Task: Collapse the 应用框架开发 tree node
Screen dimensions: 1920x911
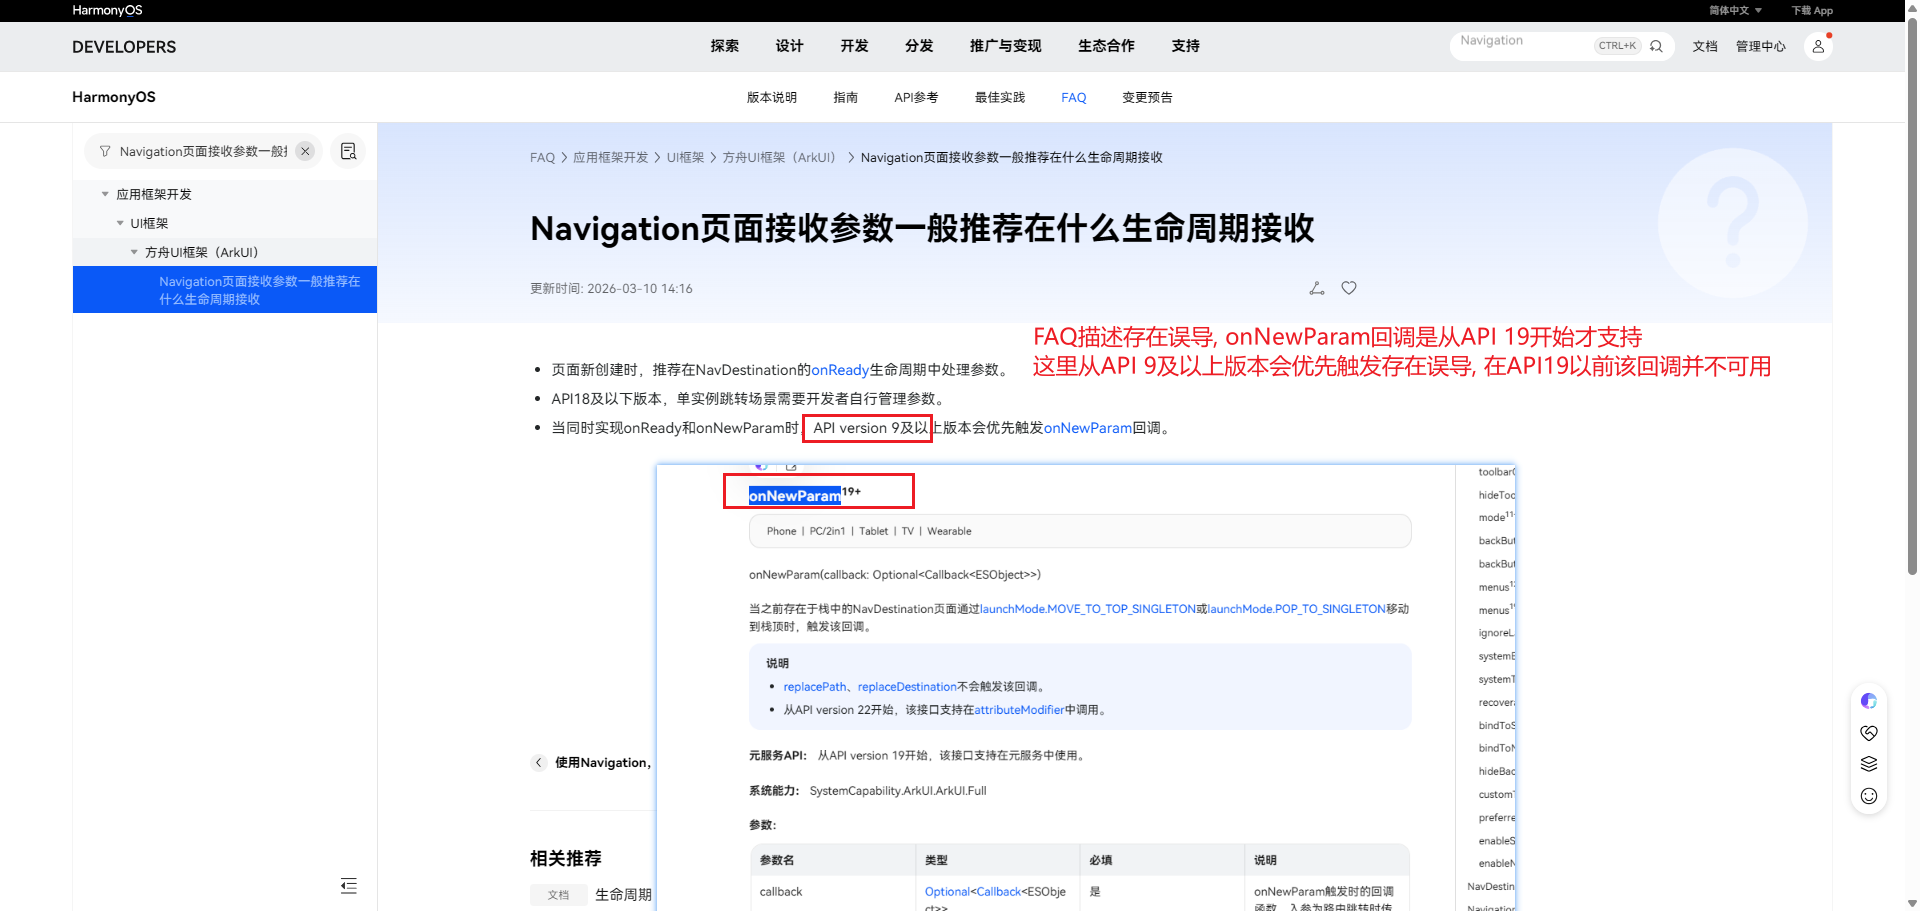Action: point(105,194)
